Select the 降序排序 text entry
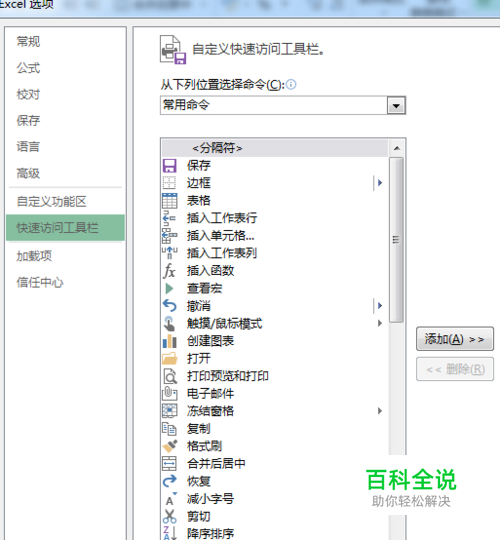This screenshot has width=500, height=540. point(210,533)
